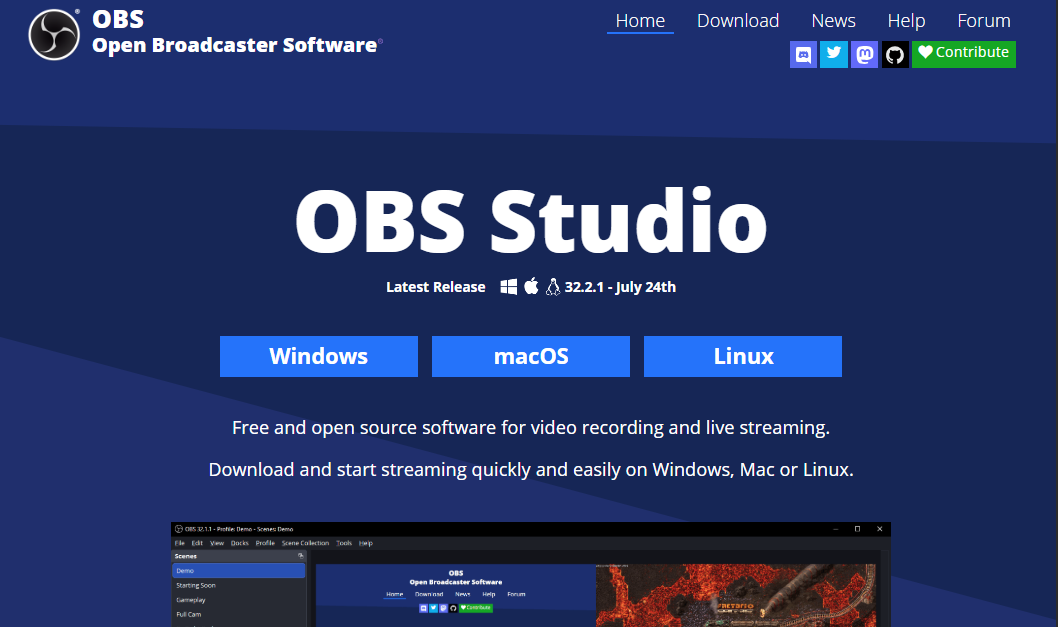Download OBS for macOS button
Viewport: 1058px width, 627px height.
click(x=531, y=356)
